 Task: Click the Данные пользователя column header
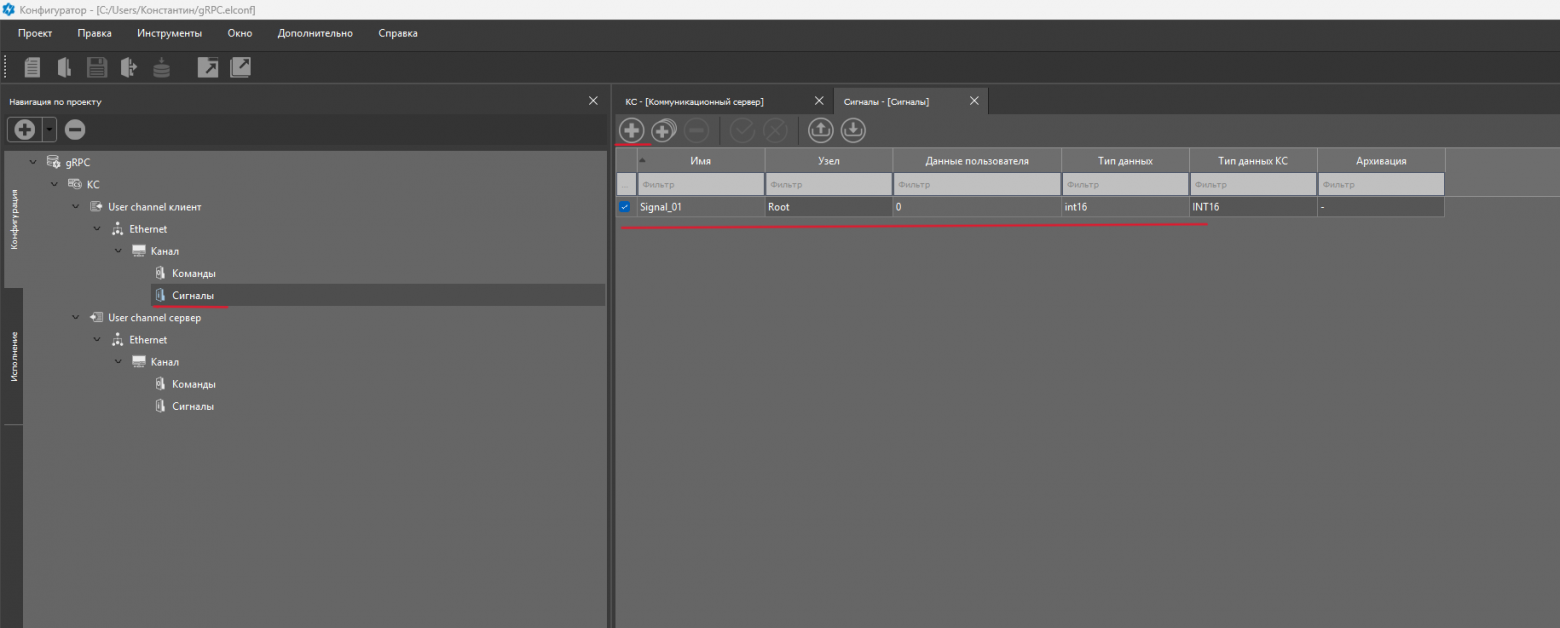click(x=977, y=160)
